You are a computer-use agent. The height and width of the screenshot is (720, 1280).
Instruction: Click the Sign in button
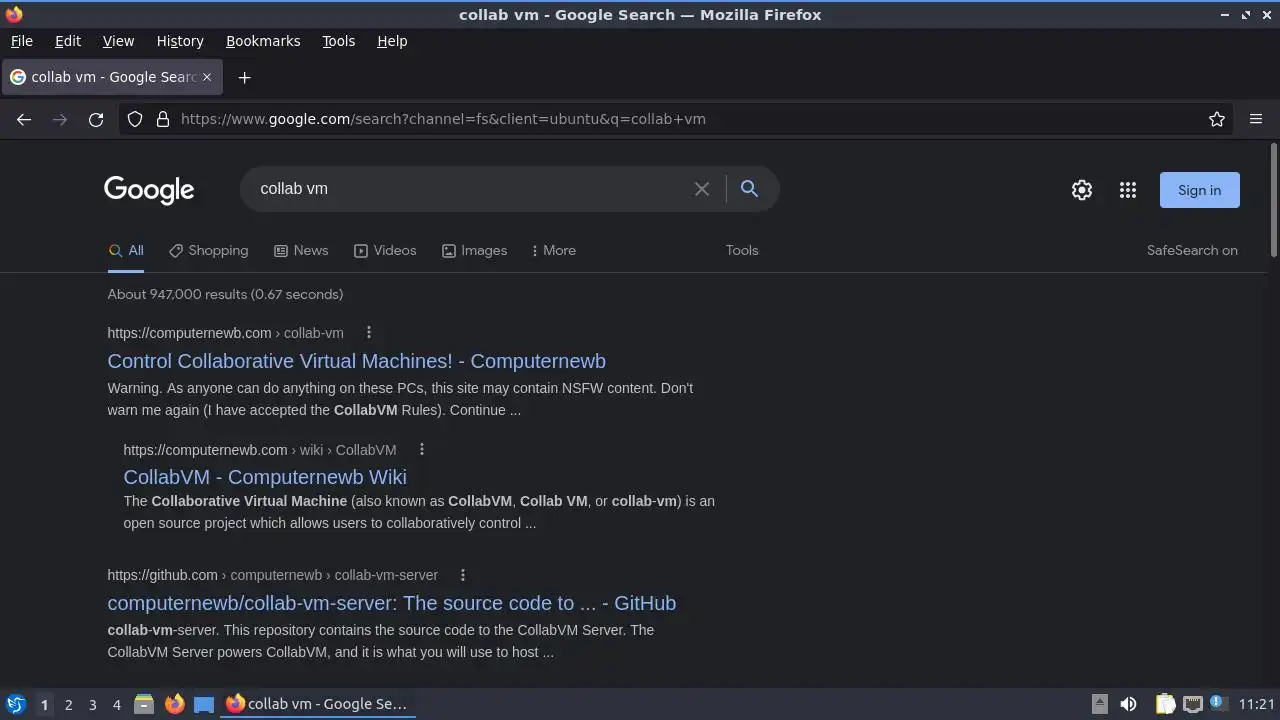point(1199,190)
